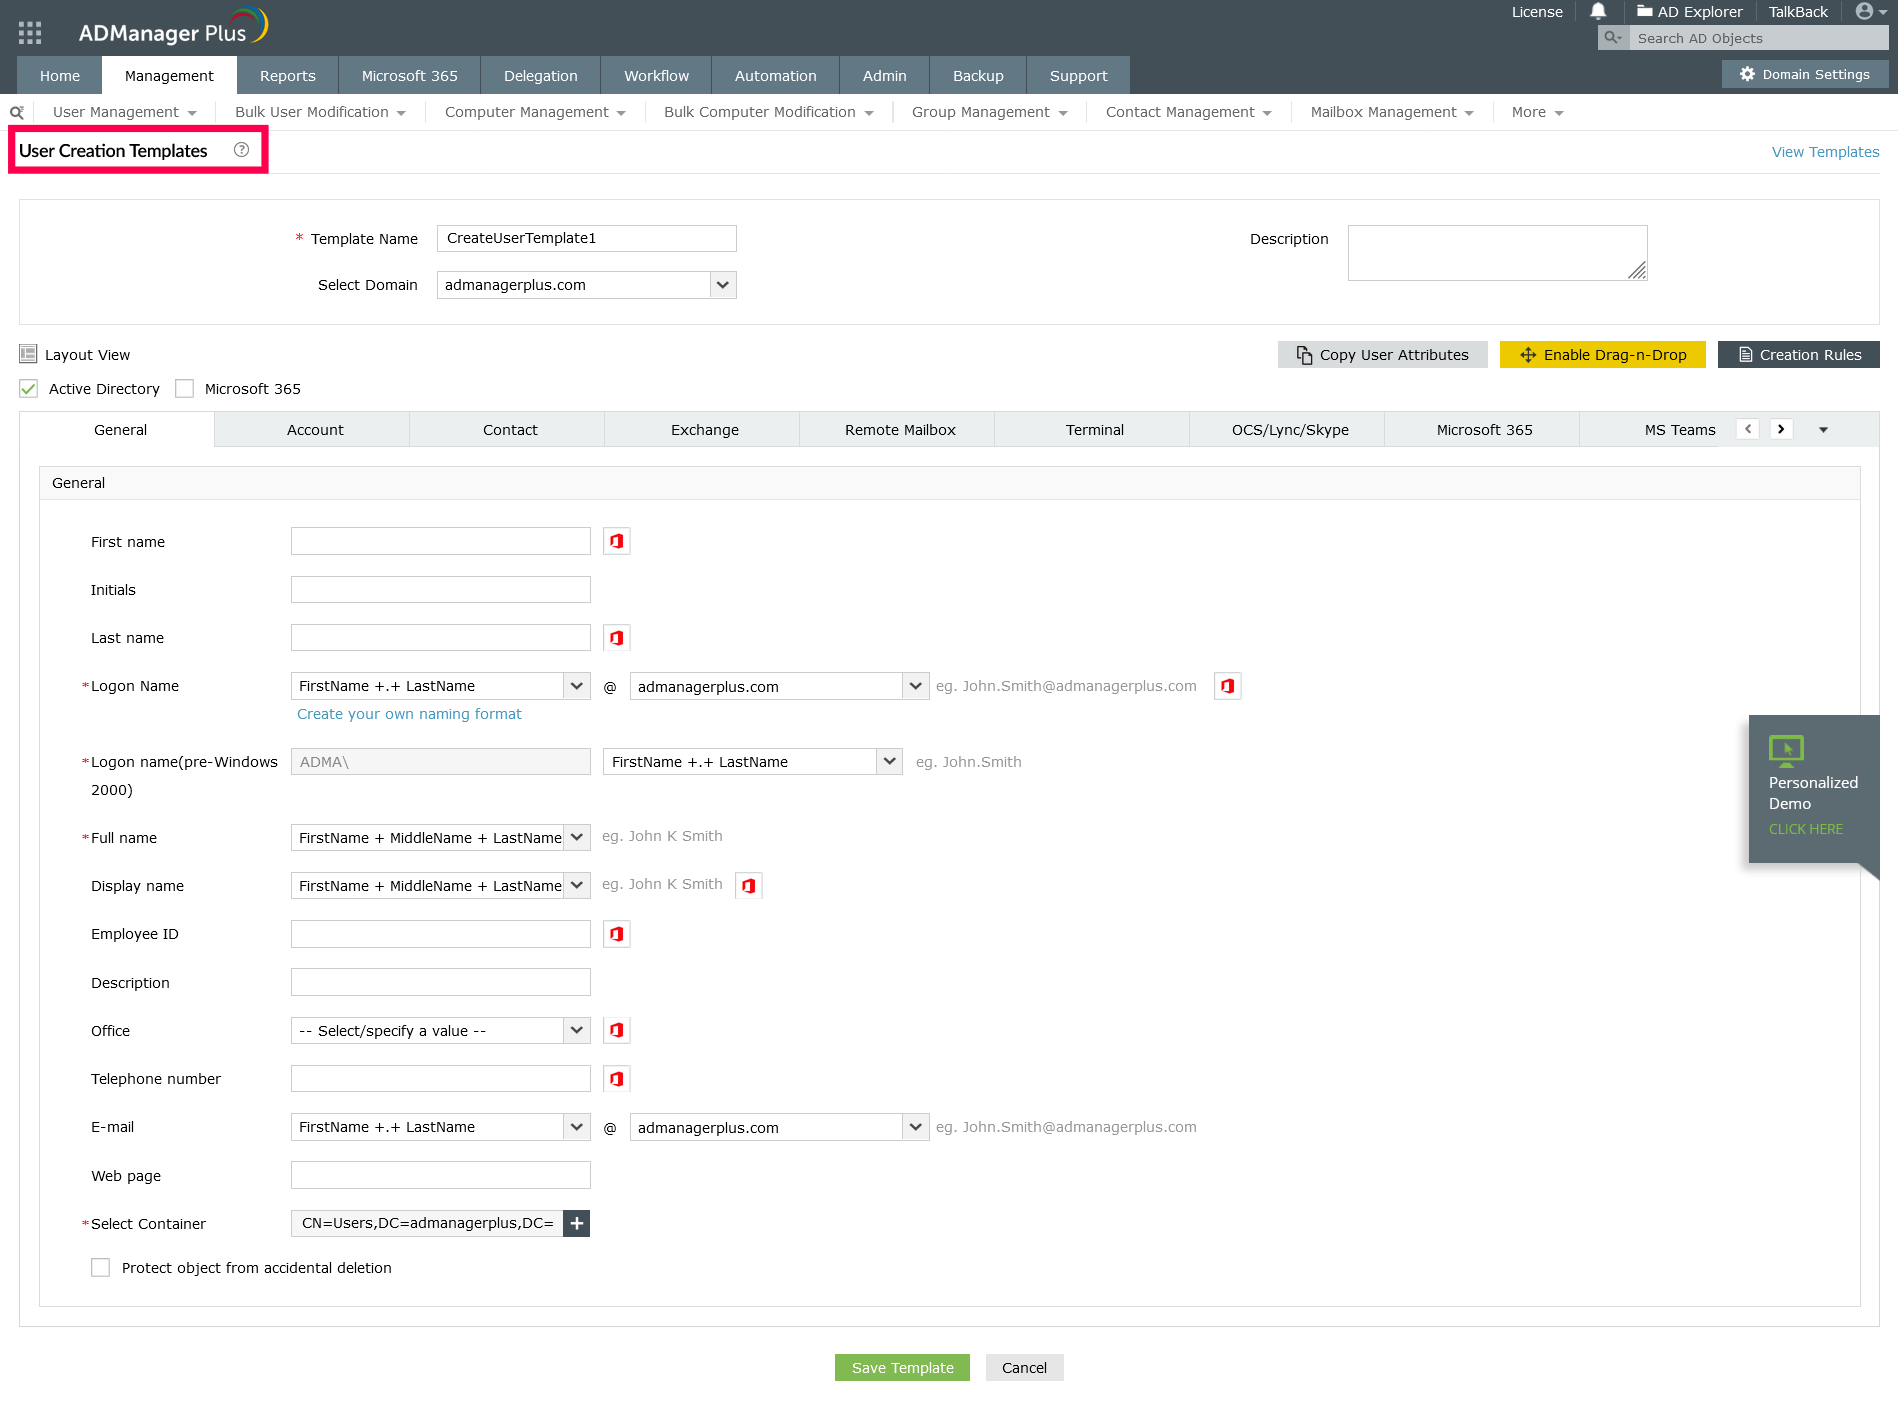1898x1406 pixels.
Task: Click CLICK HERE on Personalized Demo
Action: tap(1805, 829)
